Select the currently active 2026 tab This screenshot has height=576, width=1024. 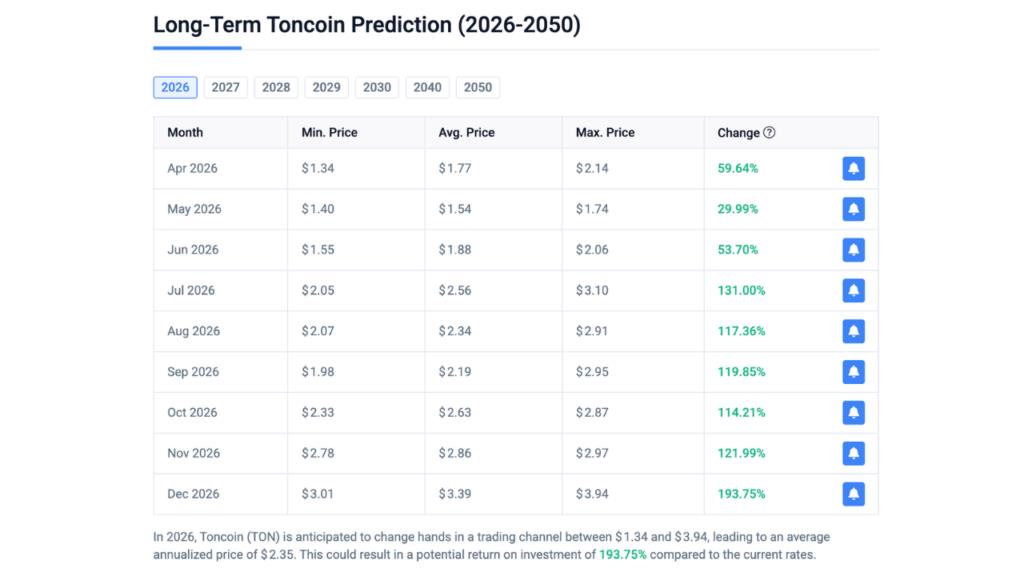coord(175,87)
